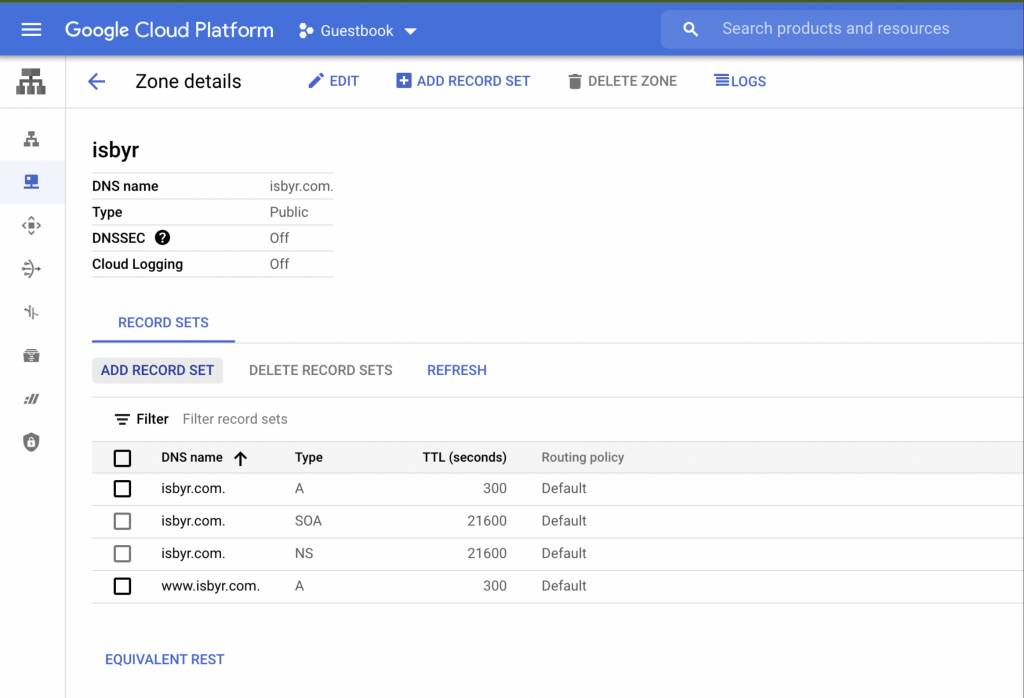1024x698 pixels.
Task: Click ADD RECORD SET in the top toolbar
Action: (463, 81)
